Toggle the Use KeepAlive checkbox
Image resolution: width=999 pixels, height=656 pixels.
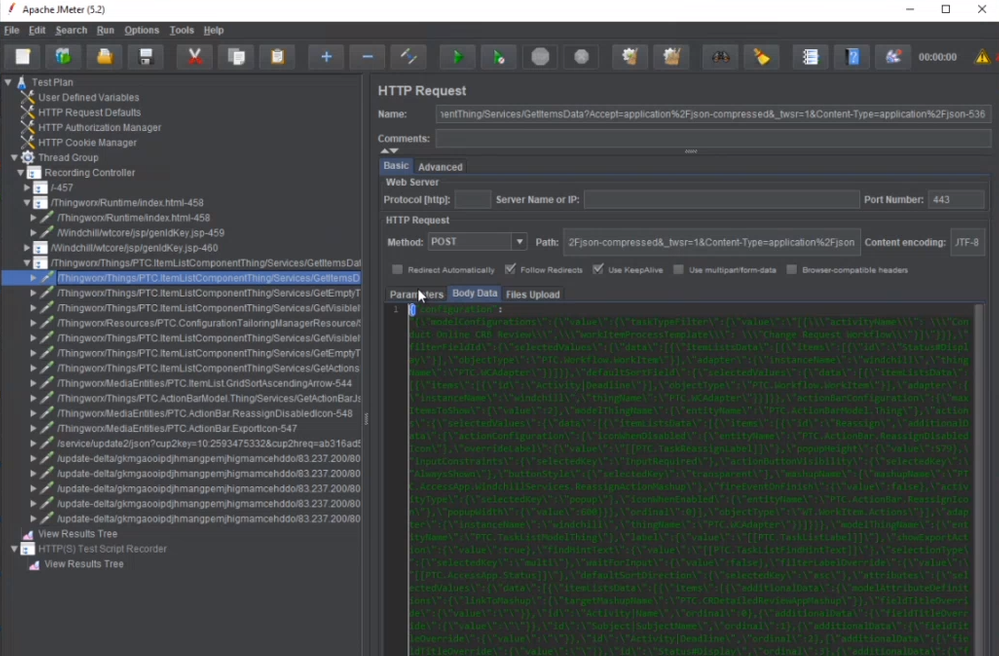598,270
